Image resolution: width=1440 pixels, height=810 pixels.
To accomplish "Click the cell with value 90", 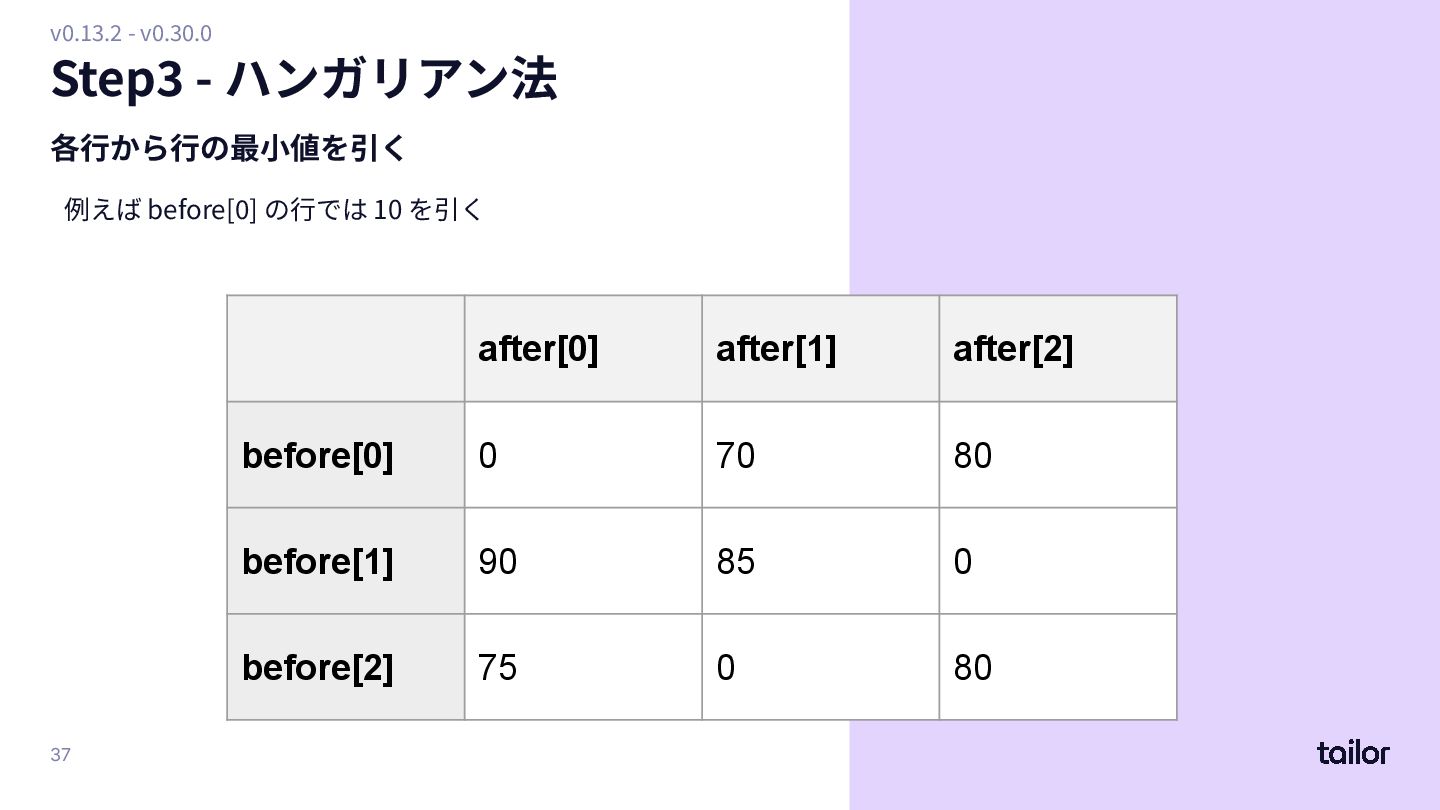I will (x=498, y=562).
